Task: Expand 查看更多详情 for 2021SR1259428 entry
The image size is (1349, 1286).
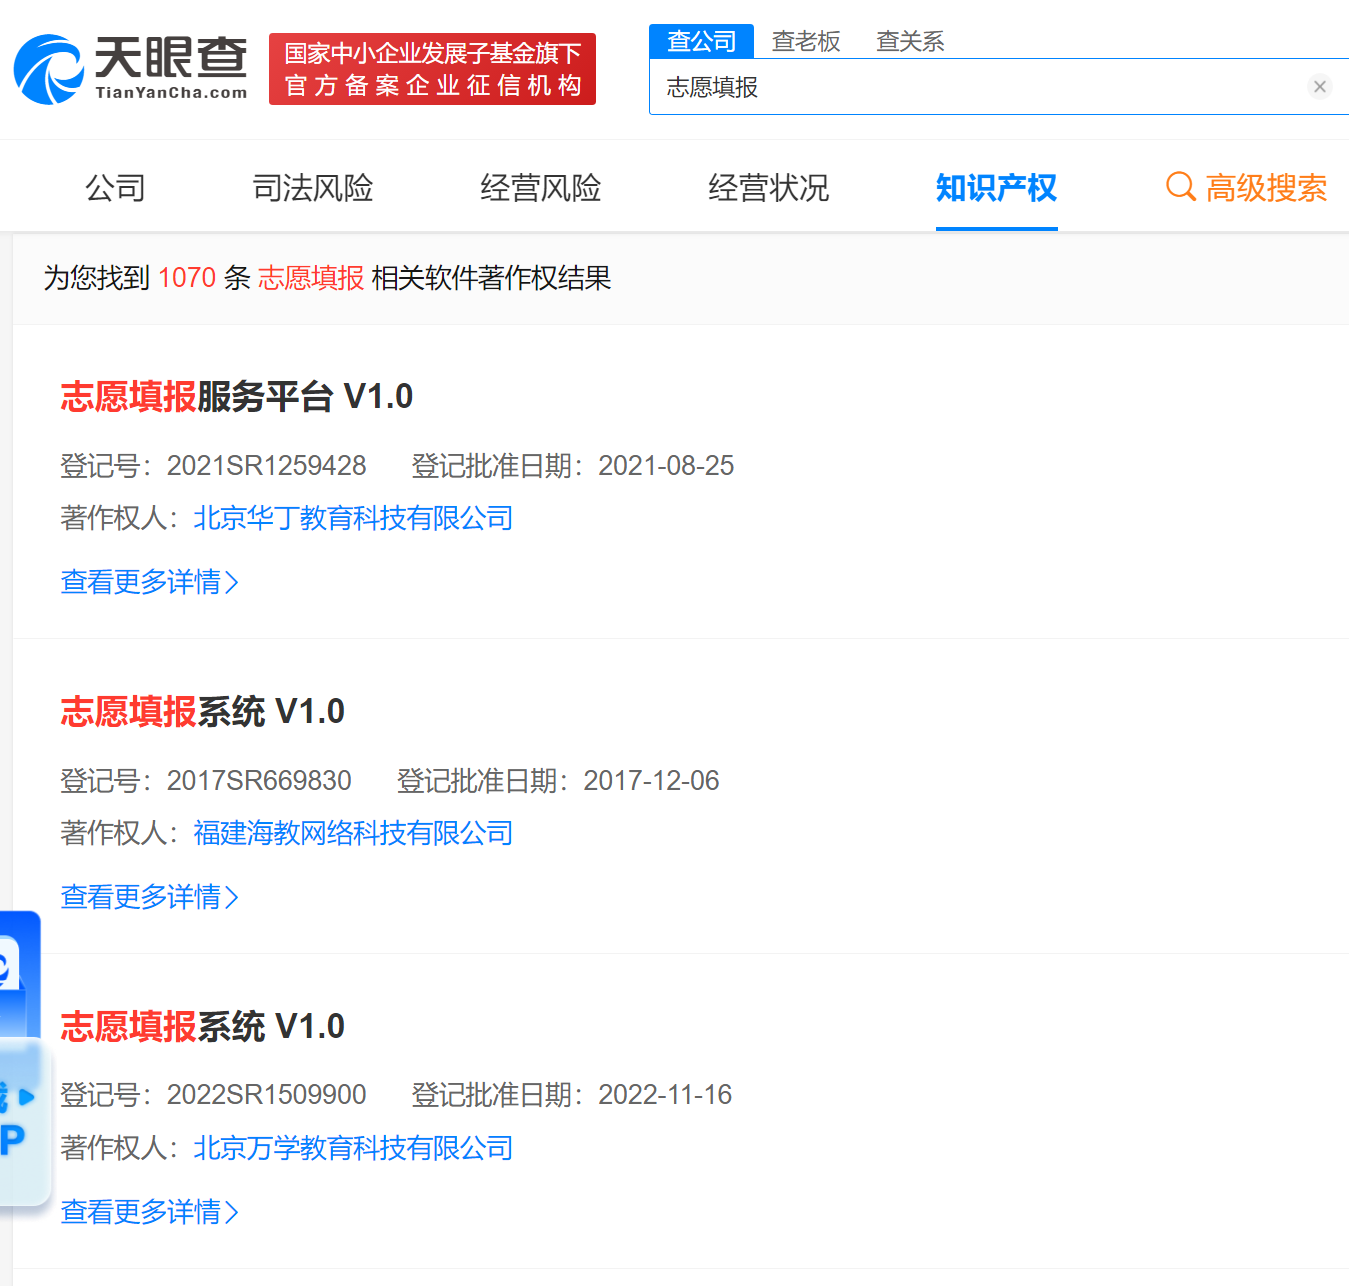Action: (x=149, y=582)
